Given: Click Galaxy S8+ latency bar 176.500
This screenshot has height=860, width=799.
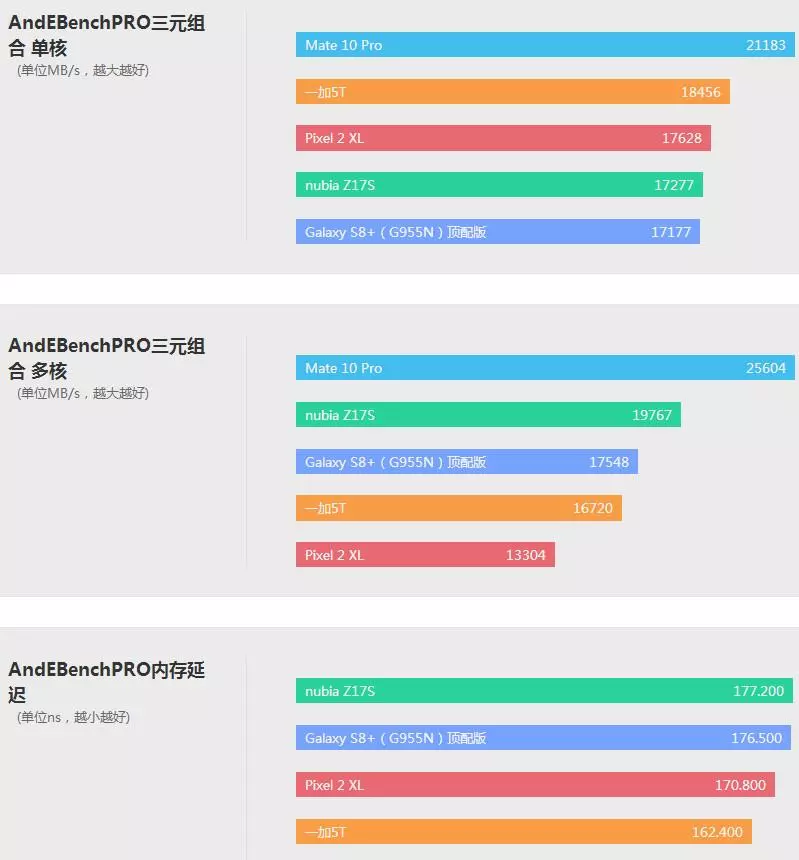Looking at the screenshot, I should [543, 738].
